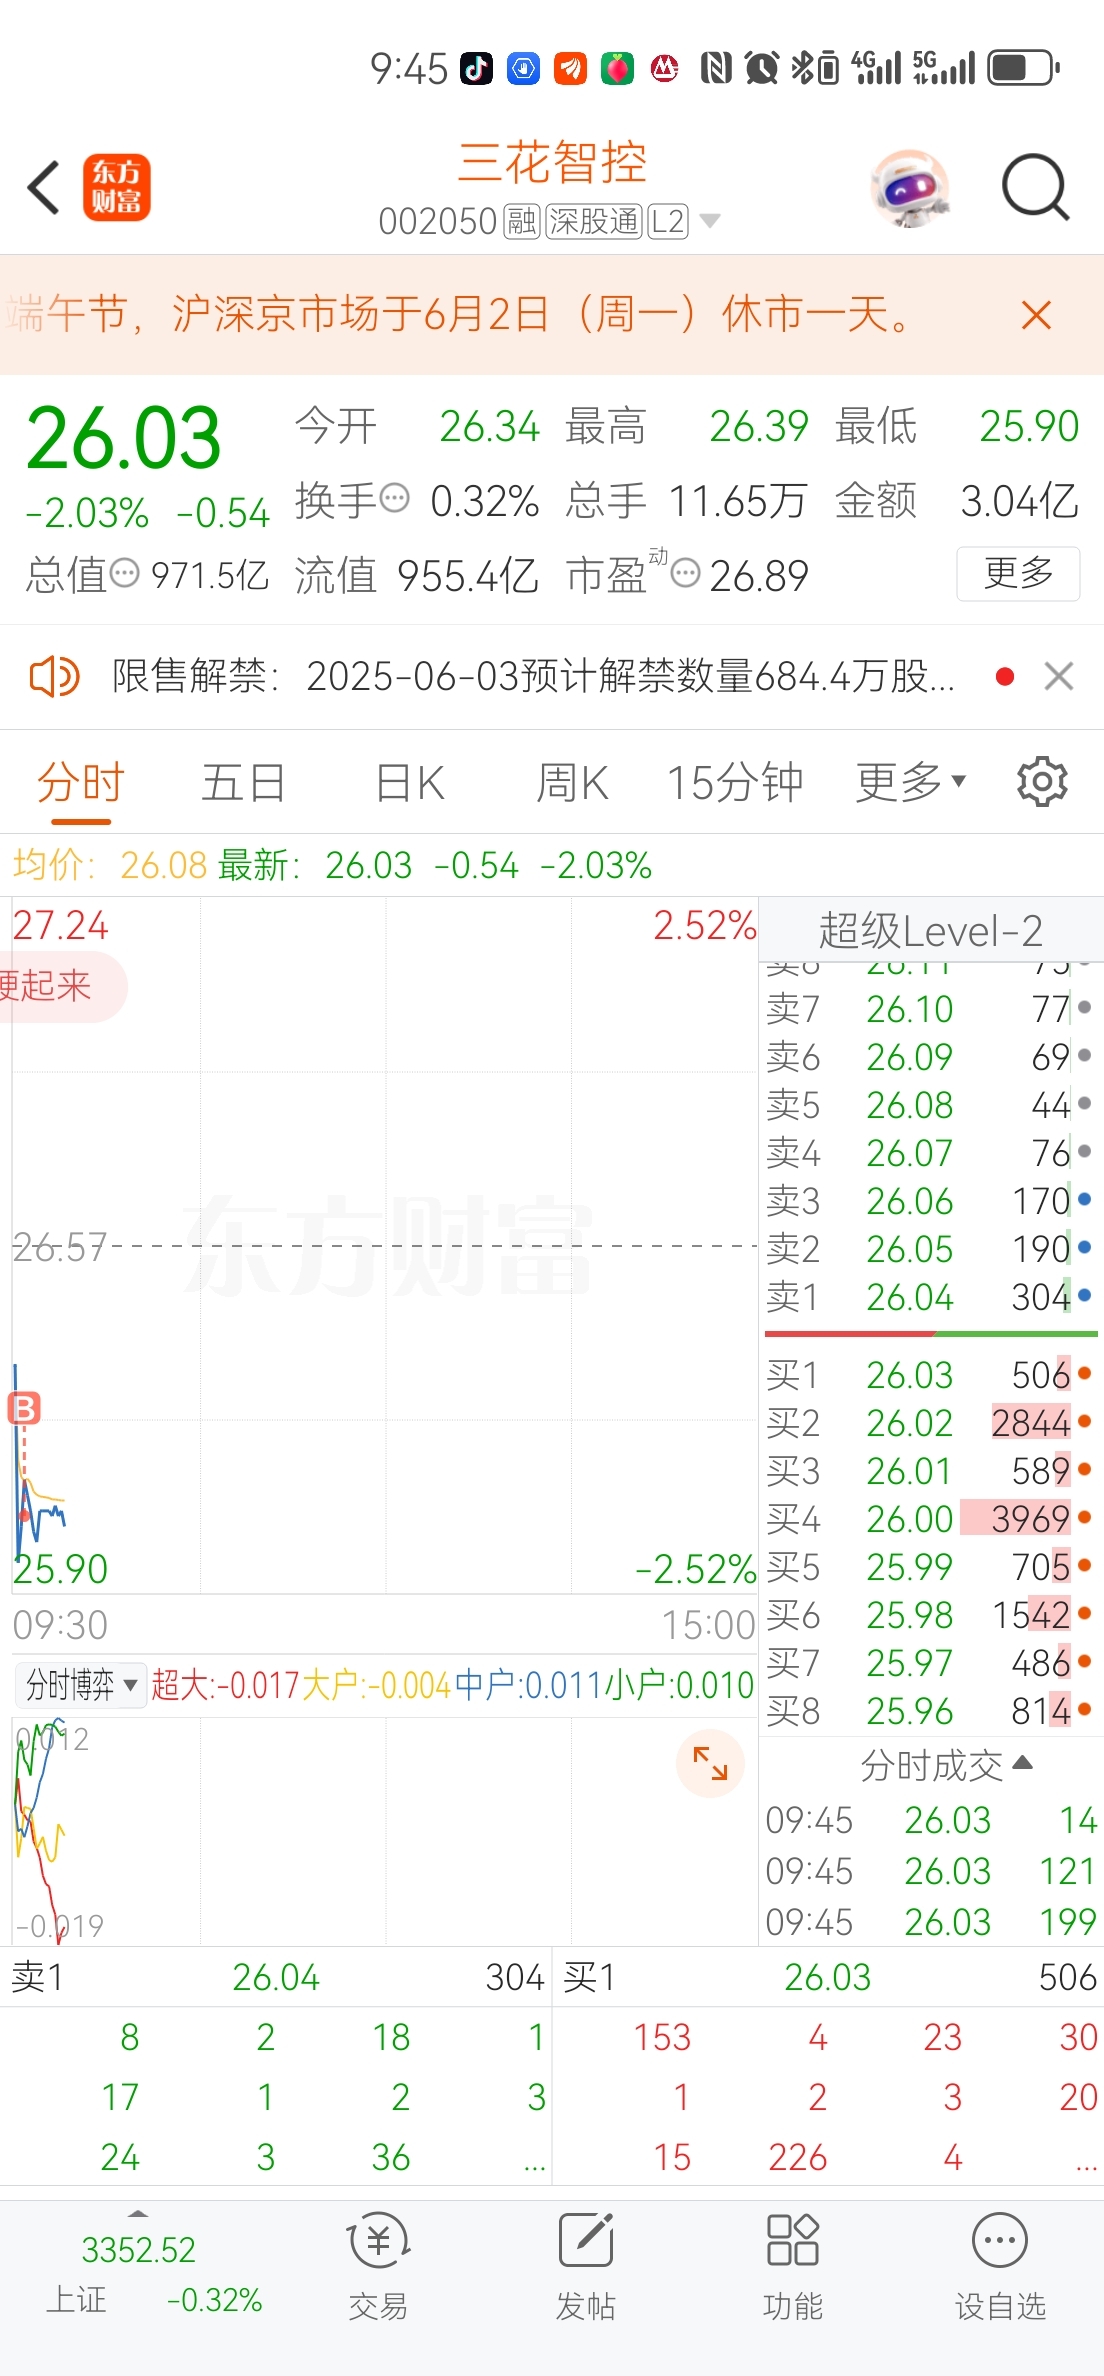The width and height of the screenshot is (1104, 2376).
Task: Open the 分时博弈 indicator dropdown
Action: [81, 1685]
